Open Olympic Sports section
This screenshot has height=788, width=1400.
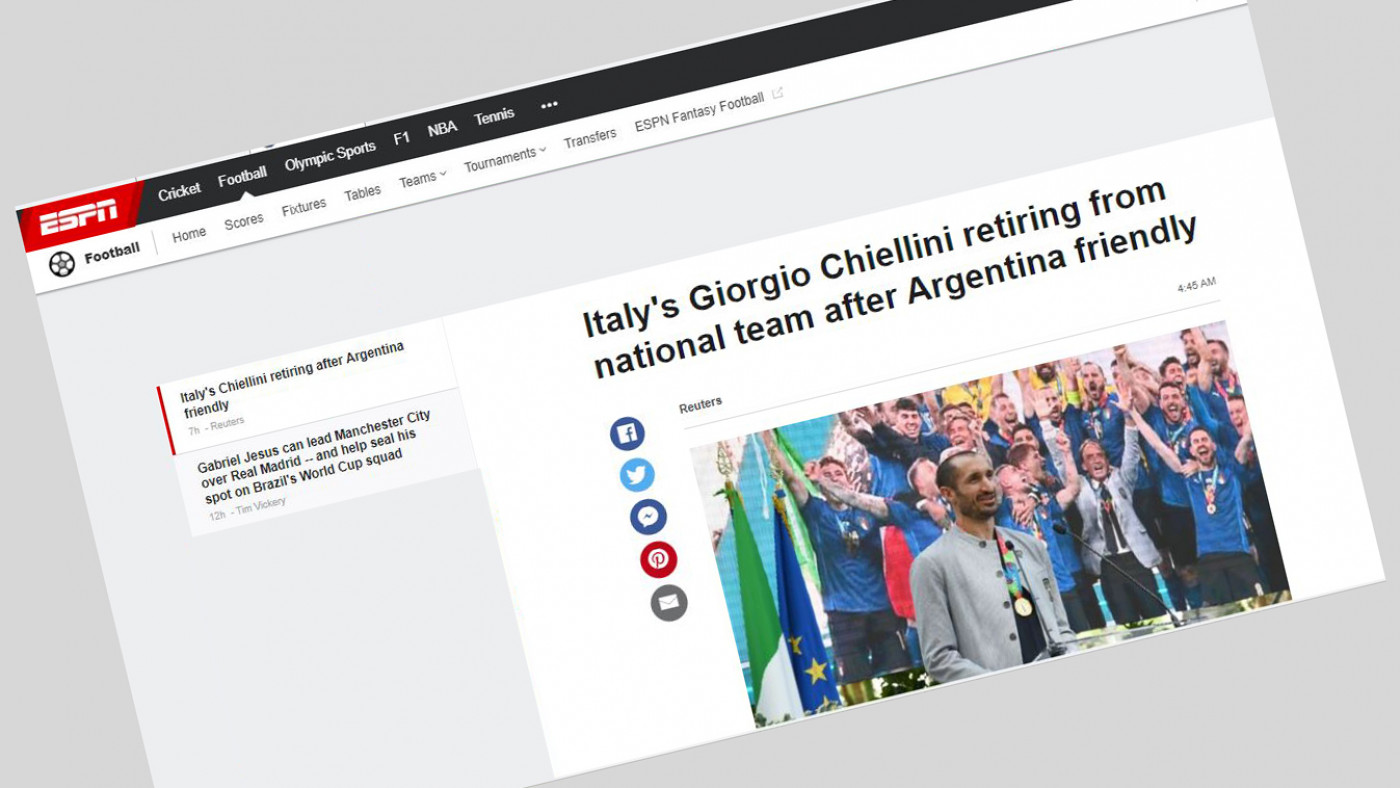click(330, 156)
